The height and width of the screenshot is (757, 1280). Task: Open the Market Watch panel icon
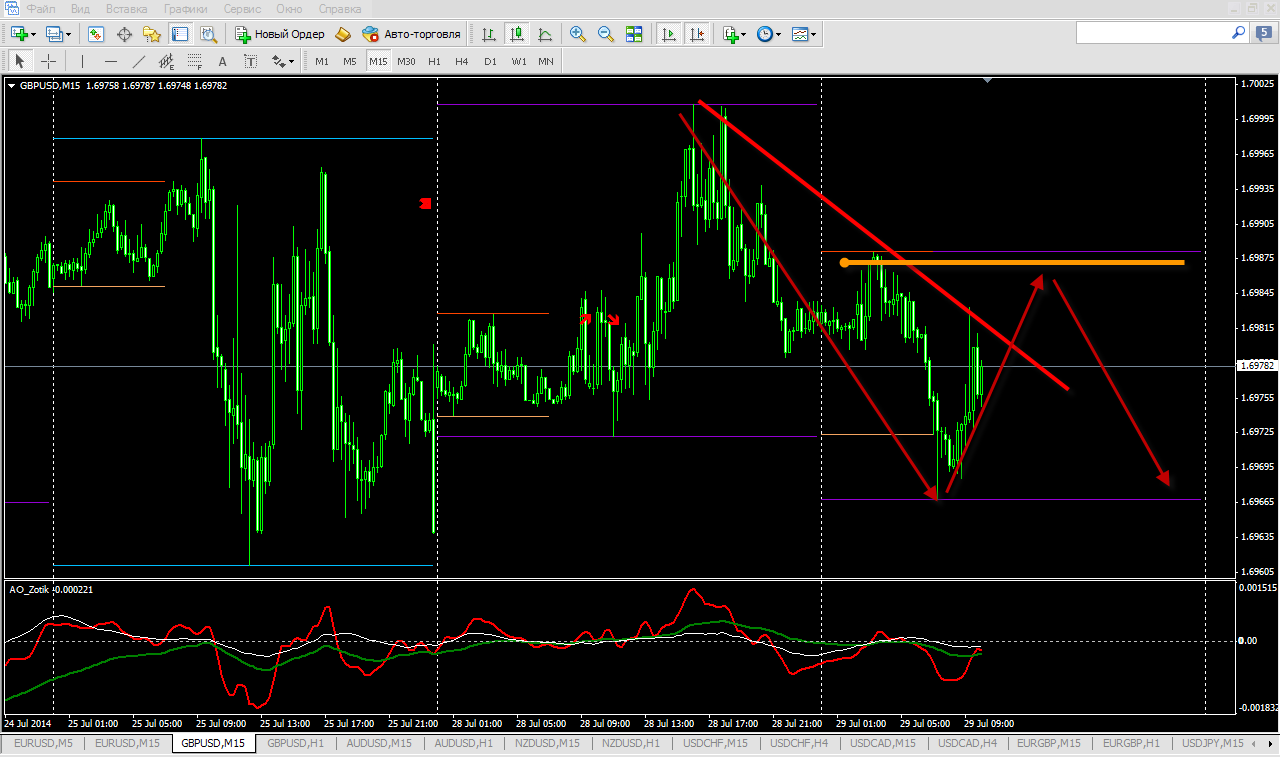click(x=96, y=34)
